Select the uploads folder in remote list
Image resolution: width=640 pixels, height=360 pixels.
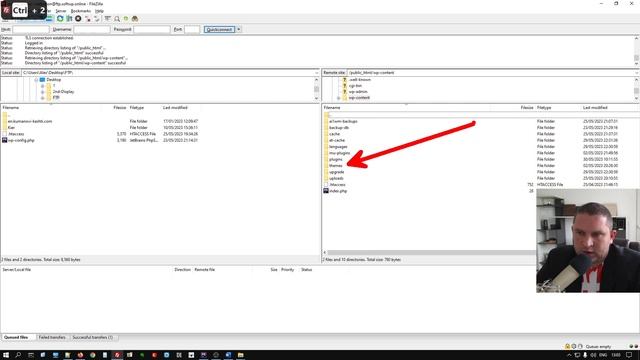[336, 178]
